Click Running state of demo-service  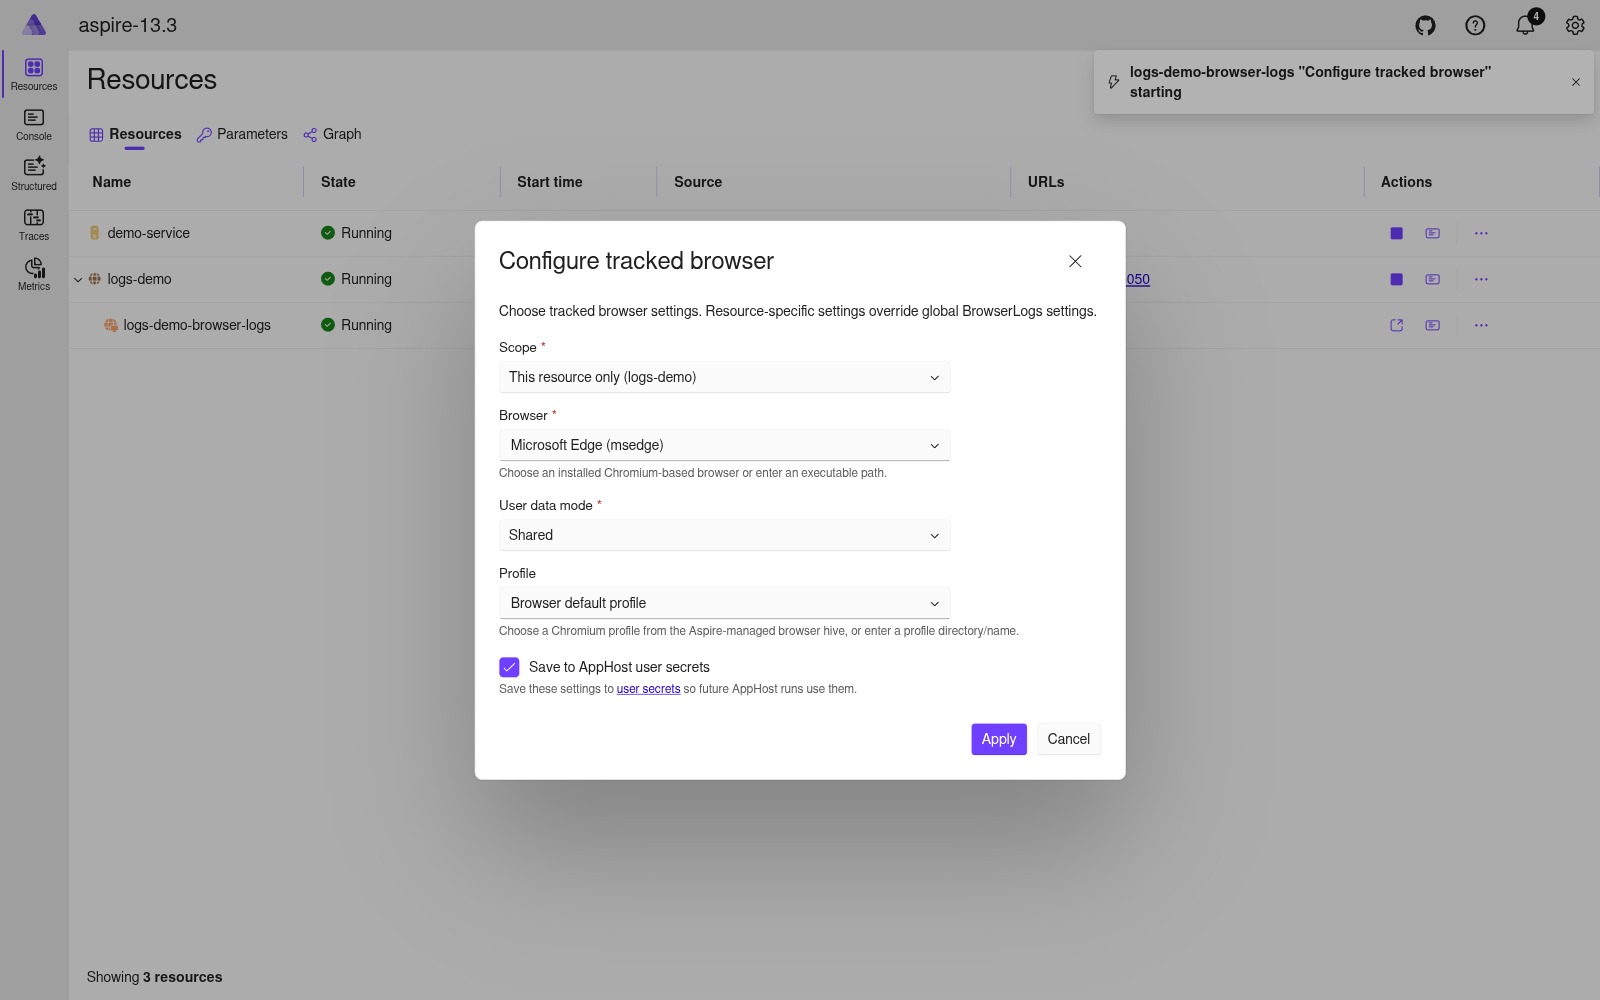click(356, 233)
